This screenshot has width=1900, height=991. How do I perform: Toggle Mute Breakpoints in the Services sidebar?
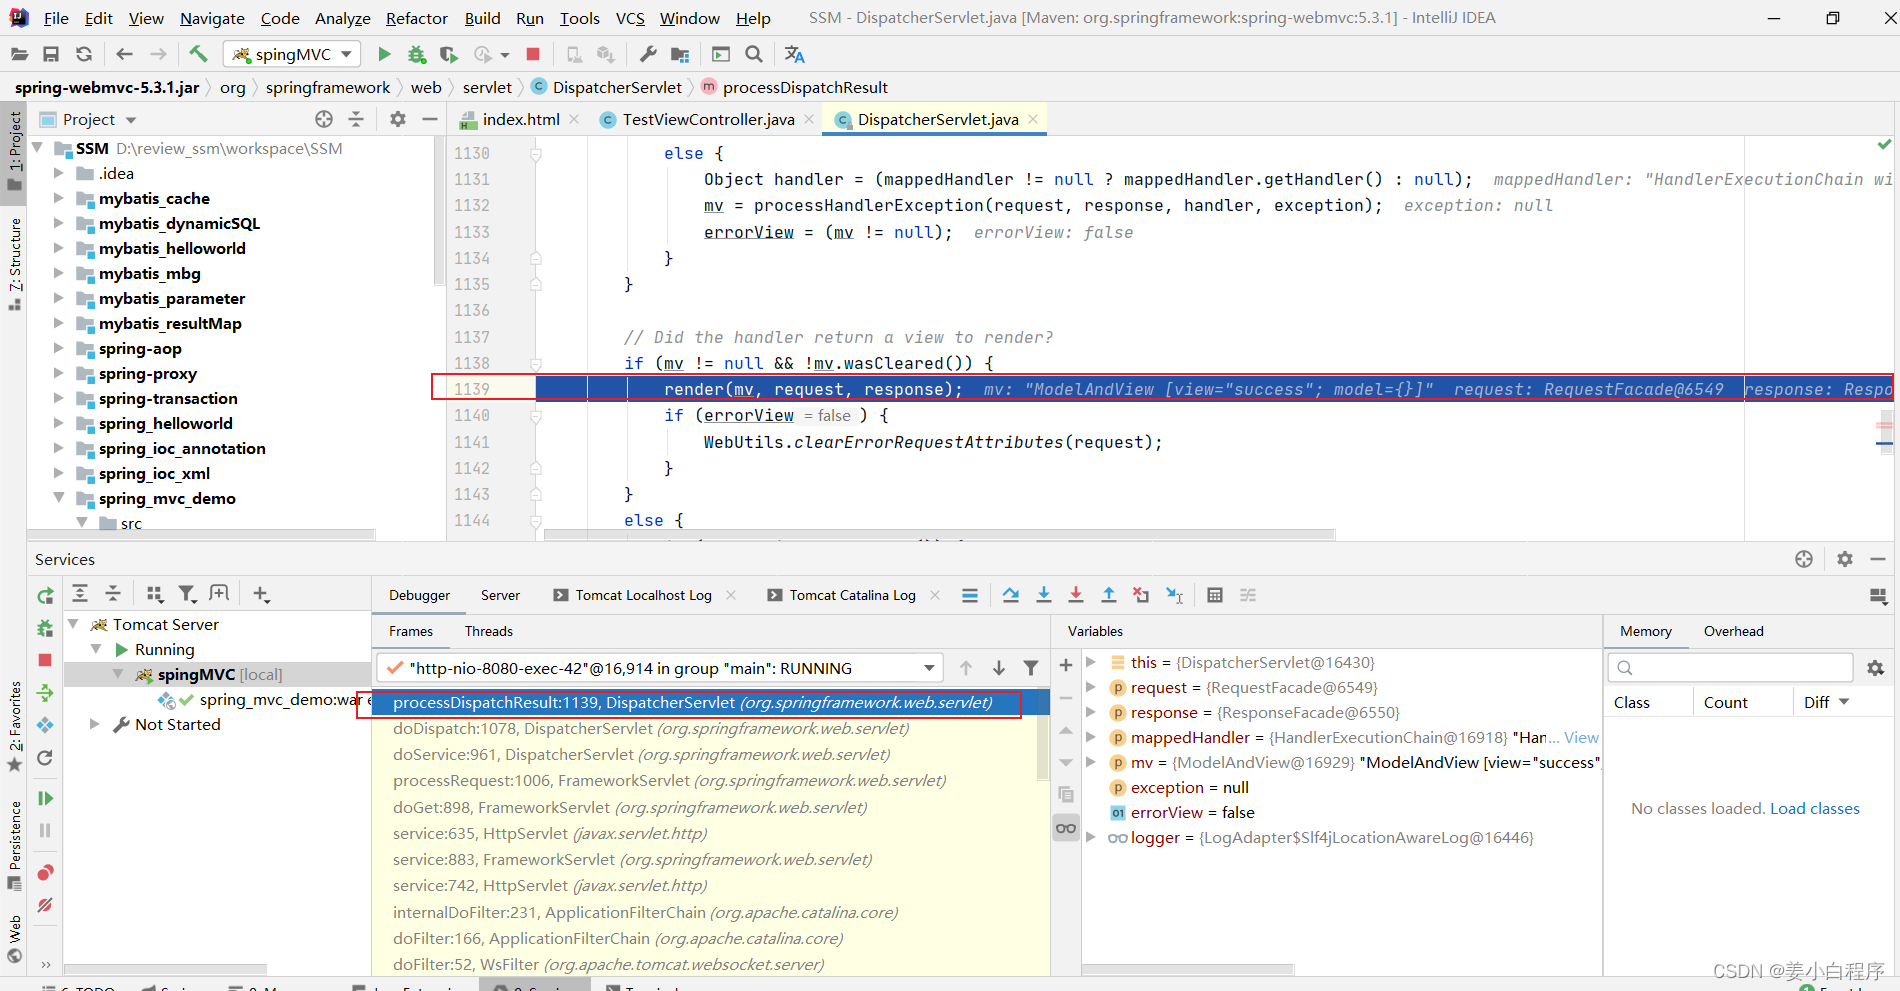45,905
